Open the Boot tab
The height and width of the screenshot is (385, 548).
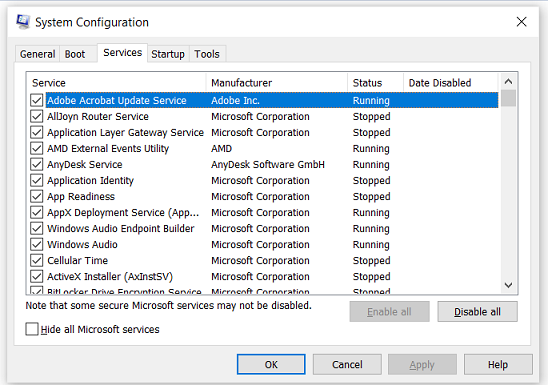(75, 54)
